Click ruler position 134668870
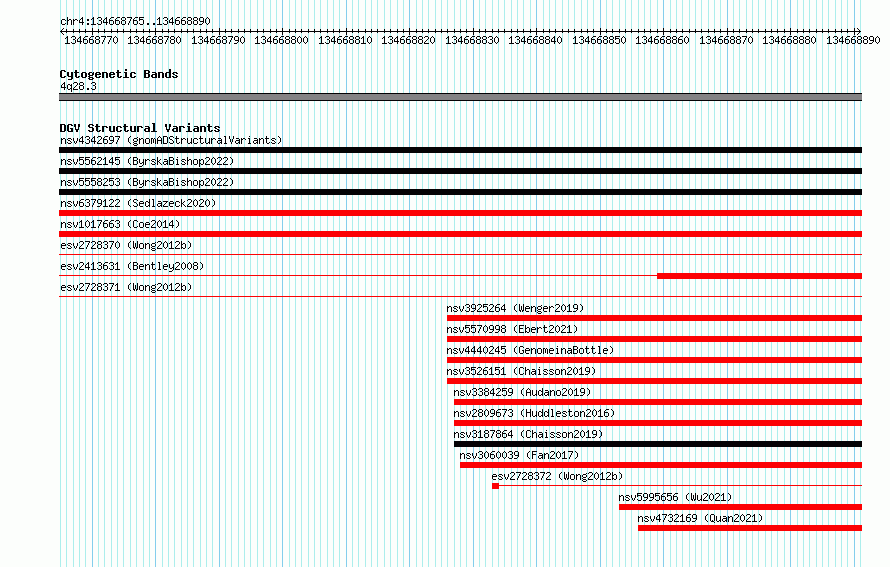This screenshot has height=567, width=890. [726, 40]
